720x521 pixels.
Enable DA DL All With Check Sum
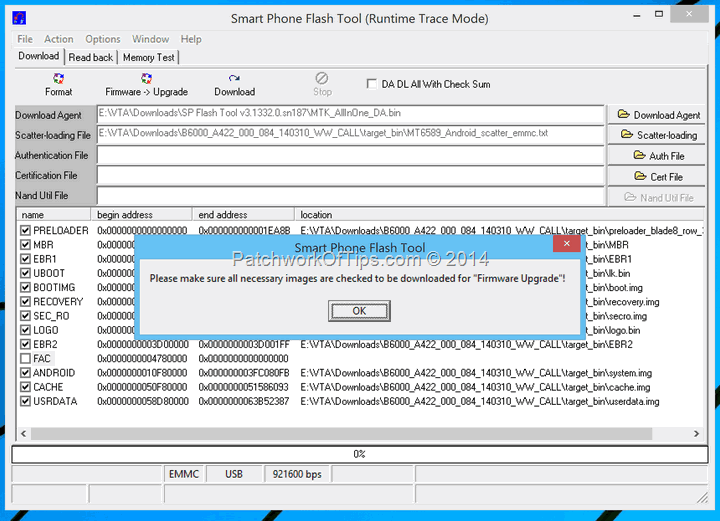tap(371, 84)
